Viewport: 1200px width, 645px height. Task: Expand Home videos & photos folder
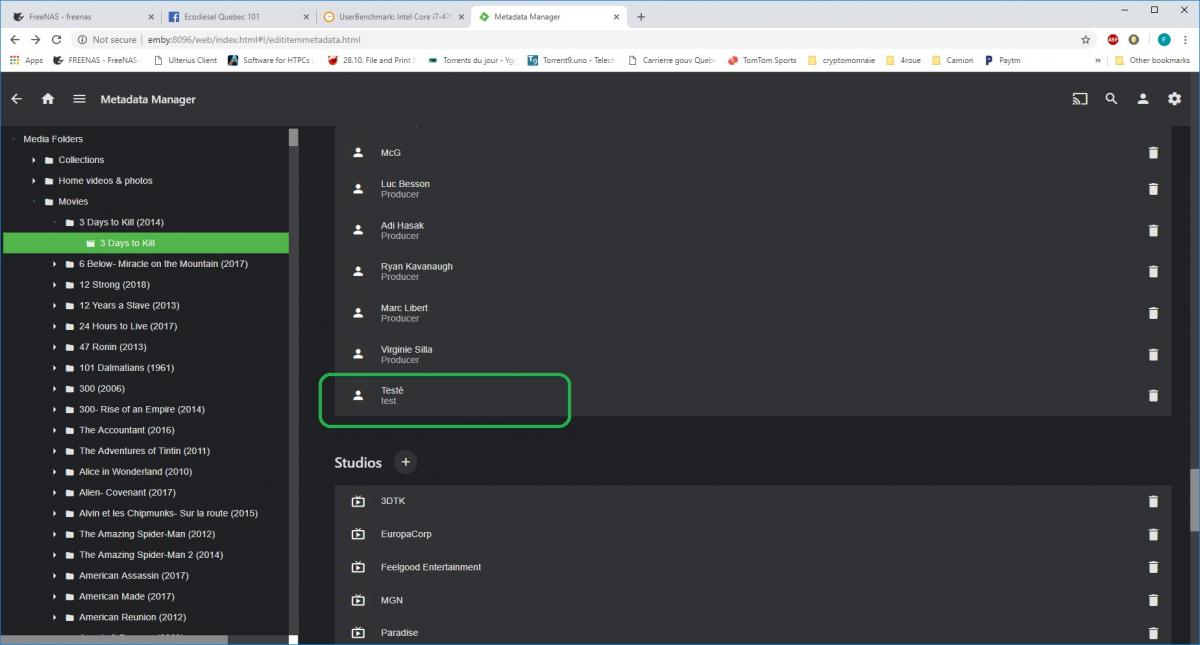click(34, 181)
